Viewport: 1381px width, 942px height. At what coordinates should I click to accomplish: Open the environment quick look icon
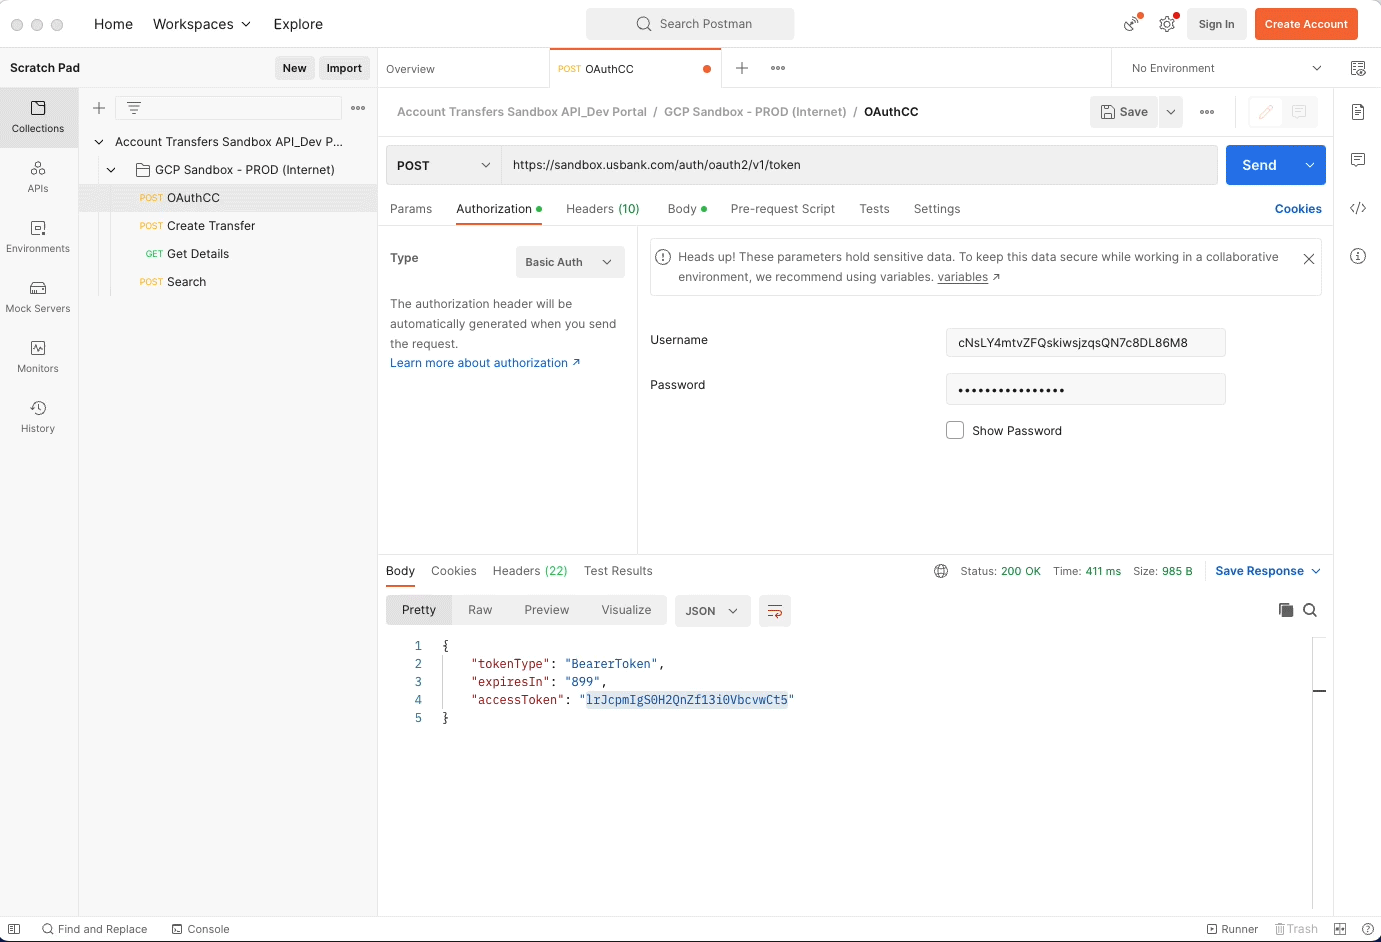tap(1358, 68)
